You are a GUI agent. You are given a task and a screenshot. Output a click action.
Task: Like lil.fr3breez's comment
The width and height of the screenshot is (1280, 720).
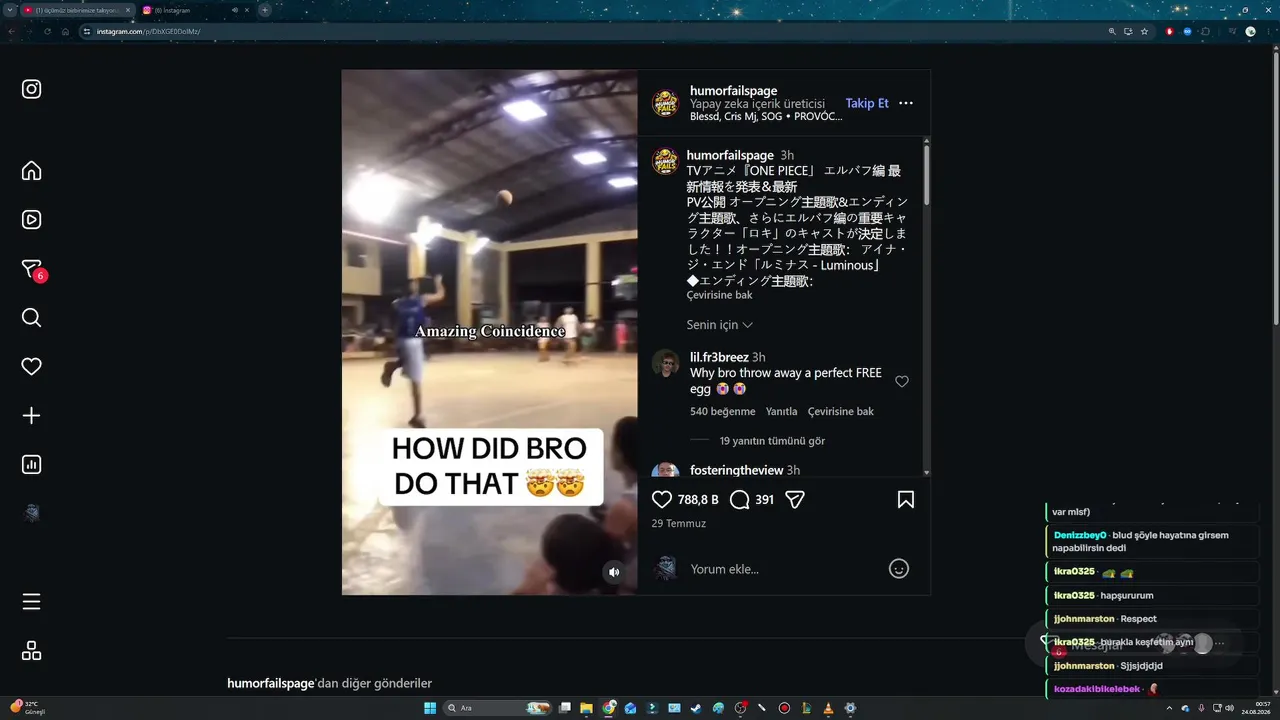click(902, 381)
